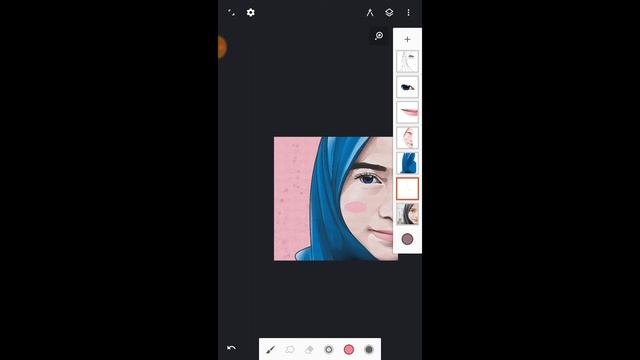Open the mauve background color swatch
Image resolution: width=640 pixels, height=360 pixels.
pos(407,239)
